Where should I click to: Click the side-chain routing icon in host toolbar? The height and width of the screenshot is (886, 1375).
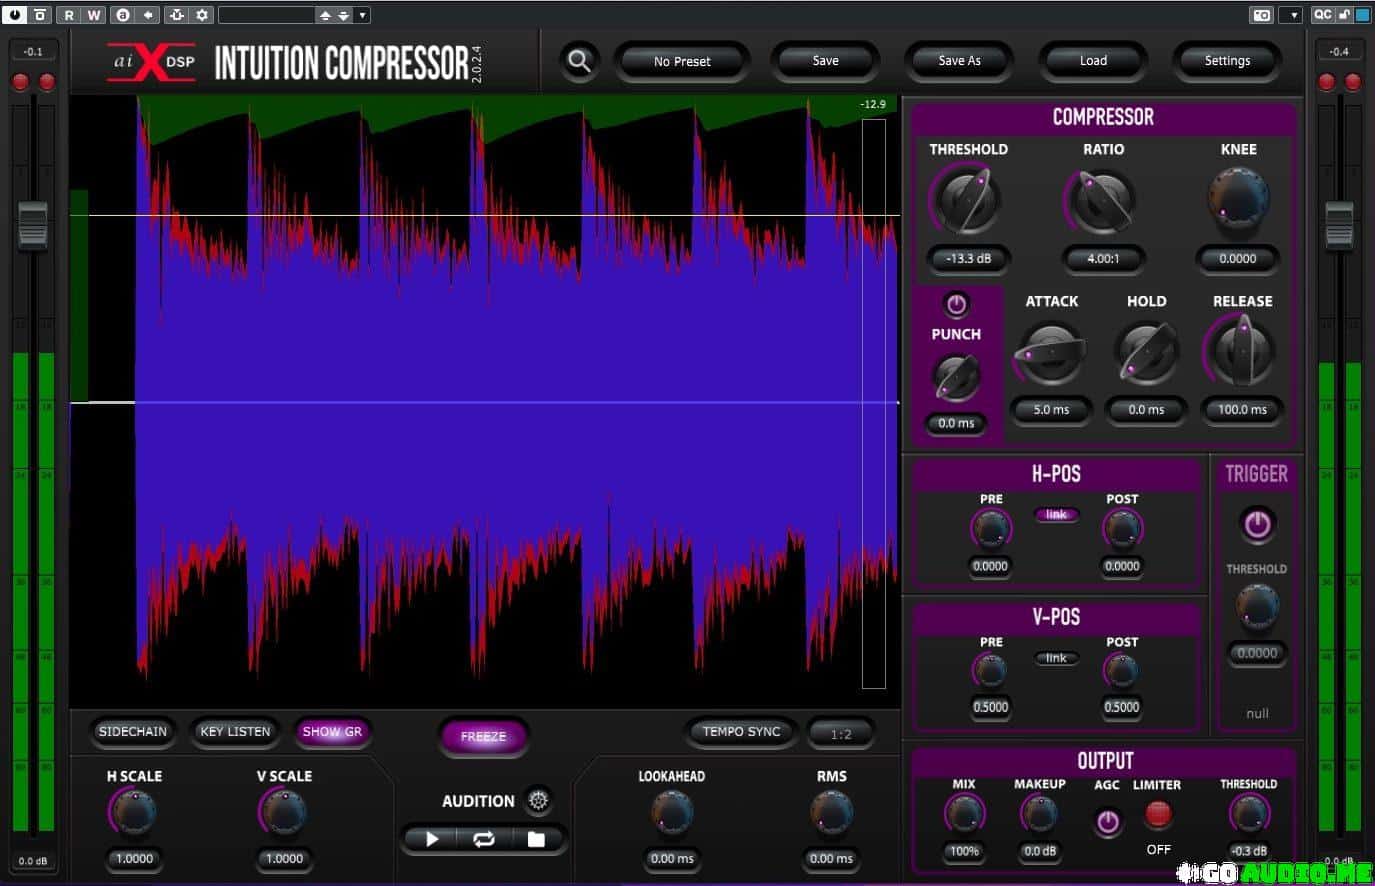click(177, 15)
